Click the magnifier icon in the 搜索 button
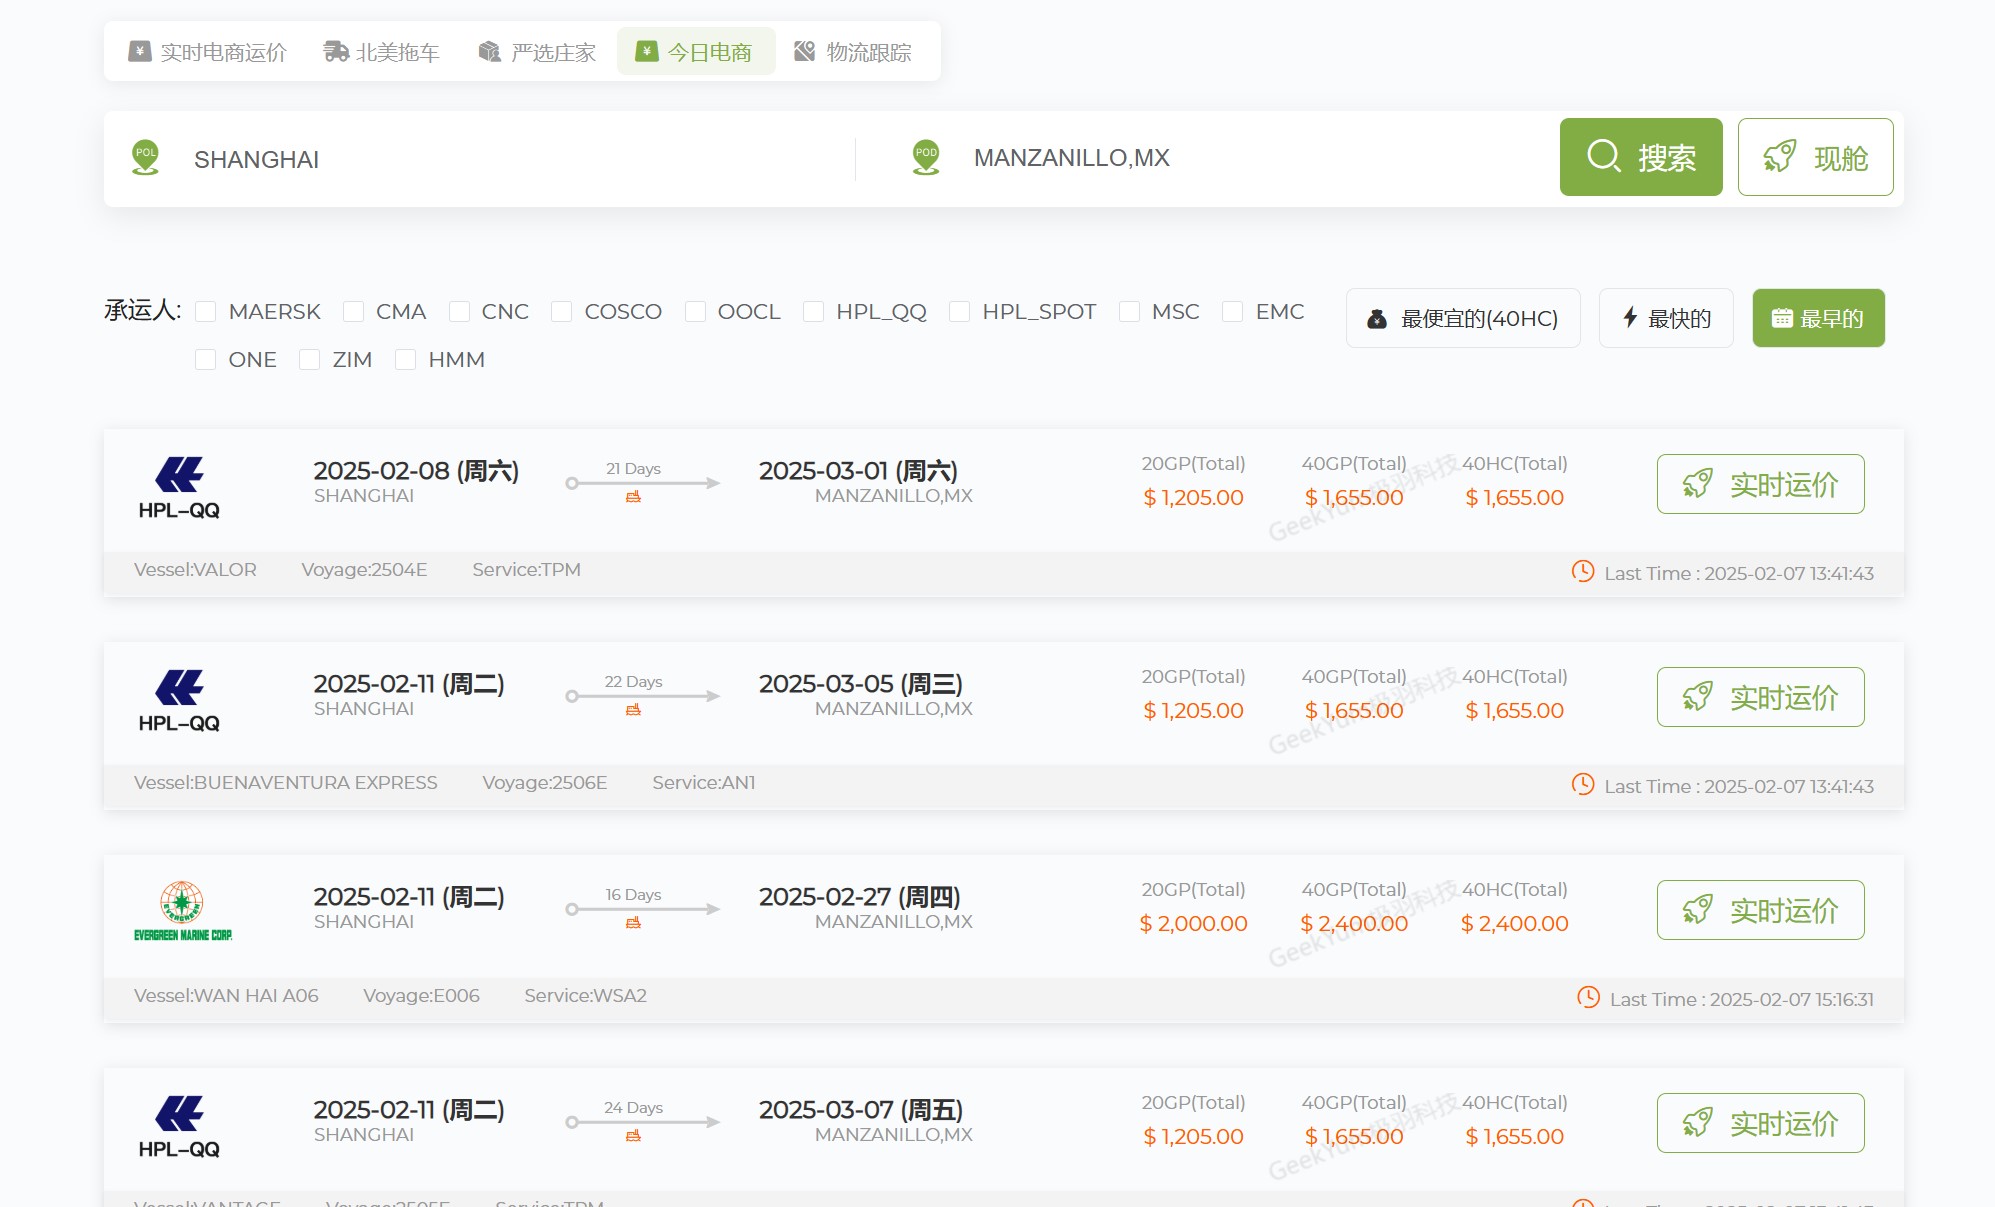 1604,157
